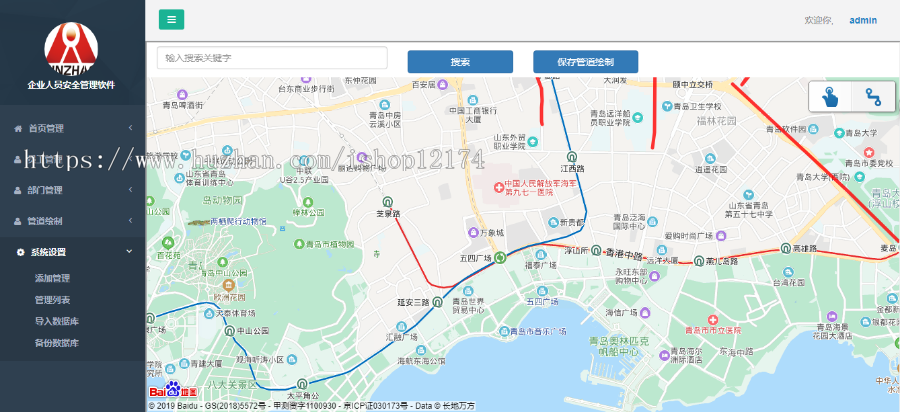Click the 青岛软件园 building marker icon
This screenshot has height=412, width=900.
click(815, 129)
